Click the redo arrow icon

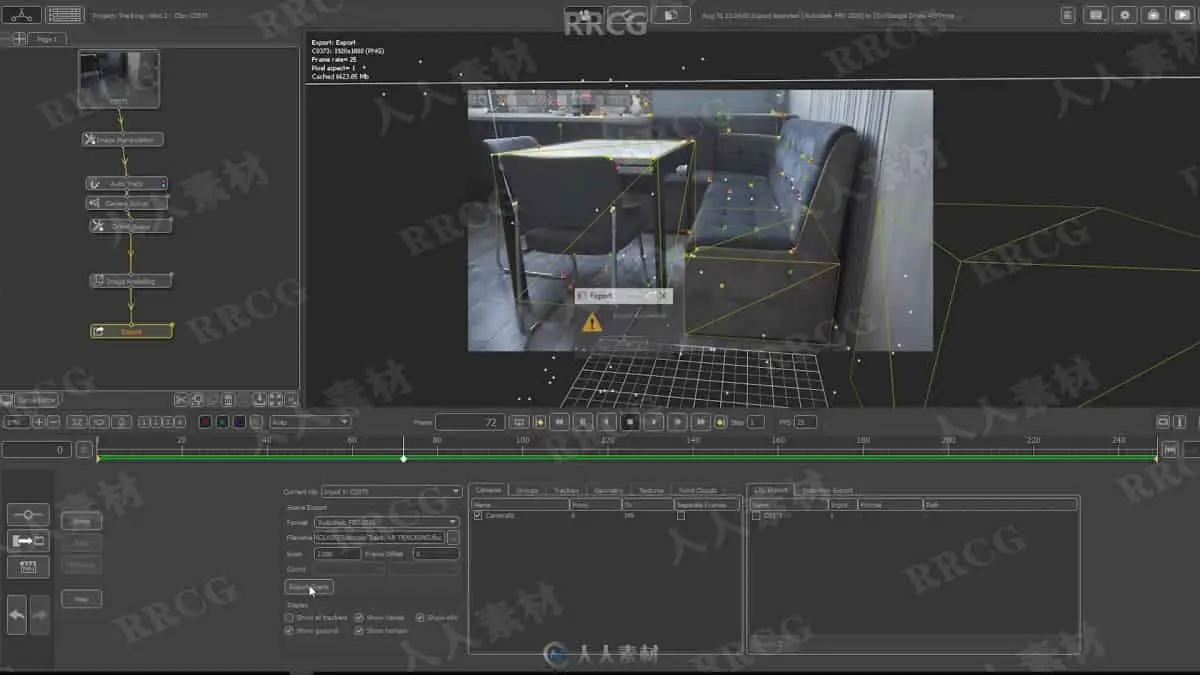[x=40, y=614]
